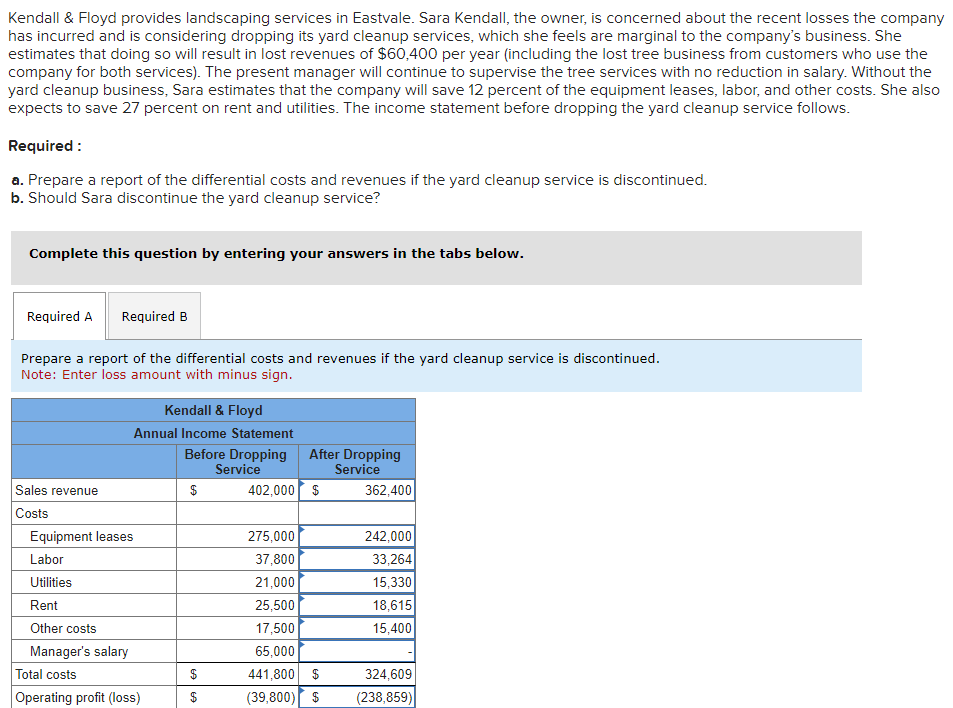Select the After Dropping Service column header
The width and height of the screenshot is (953, 708).
tap(355, 462)
